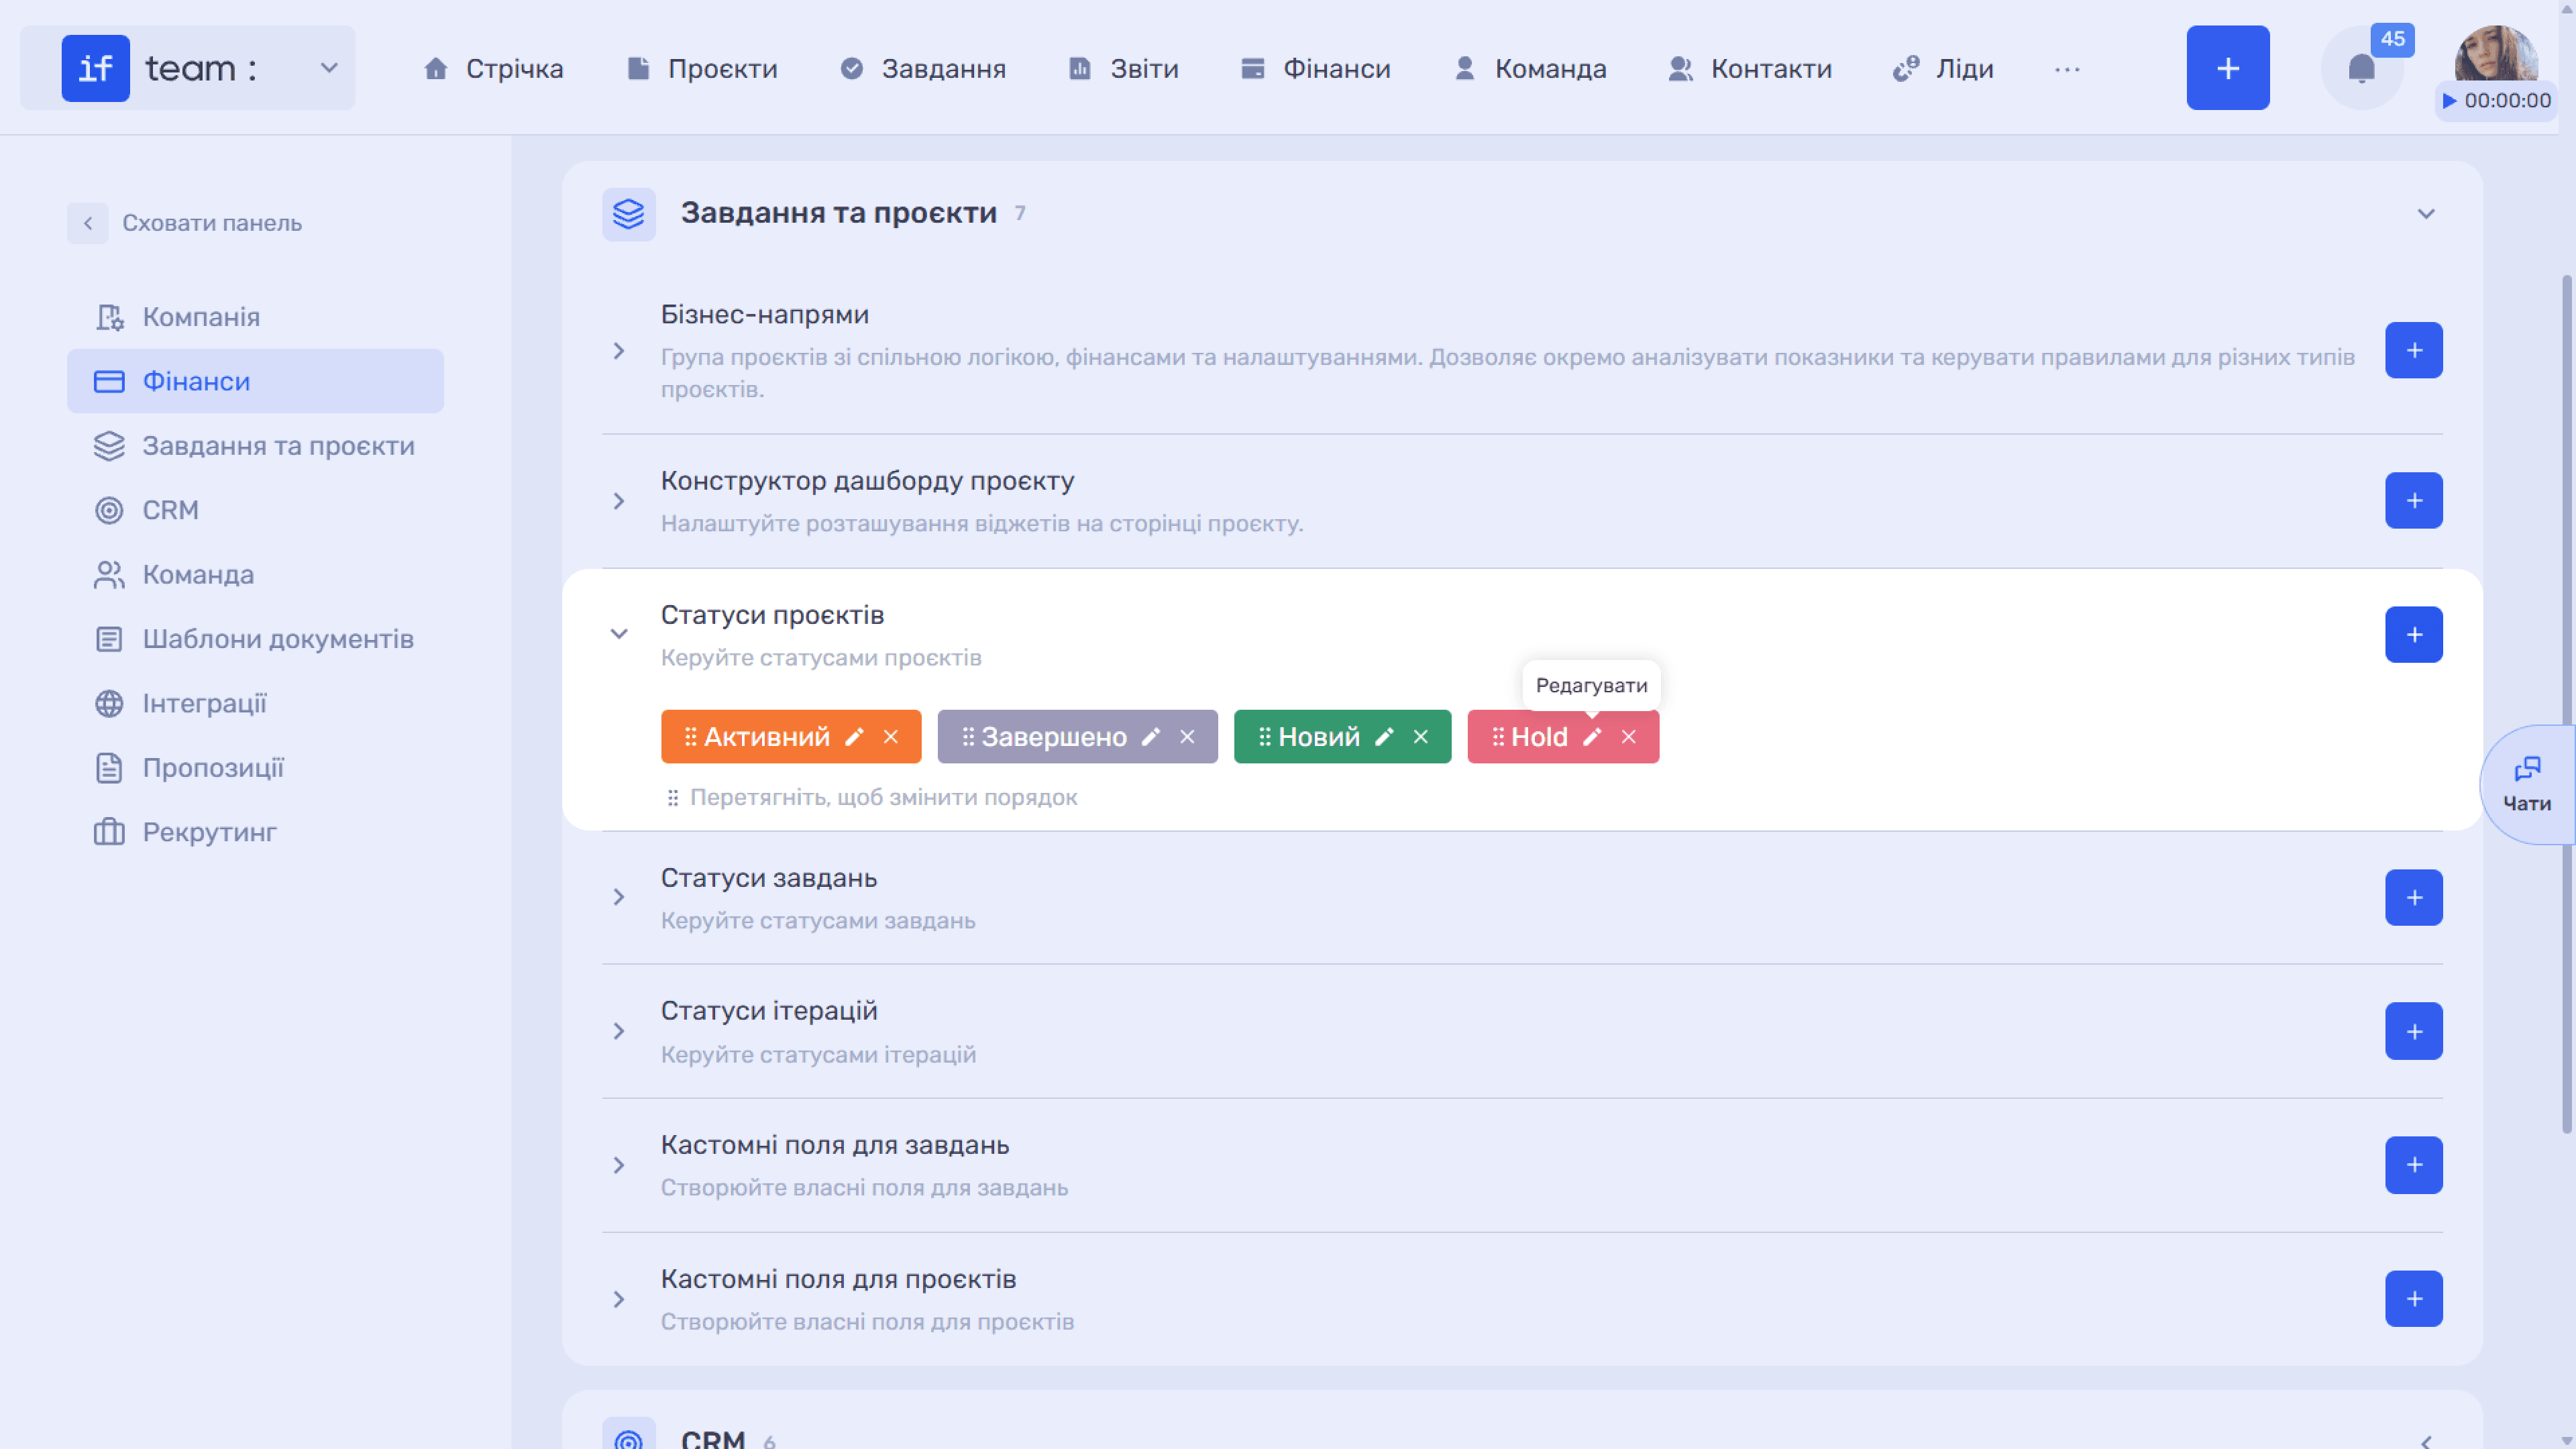Delete the Hold status with its X
Viewport: 2576px width, 1449px height.
(x=1629, y=737)
